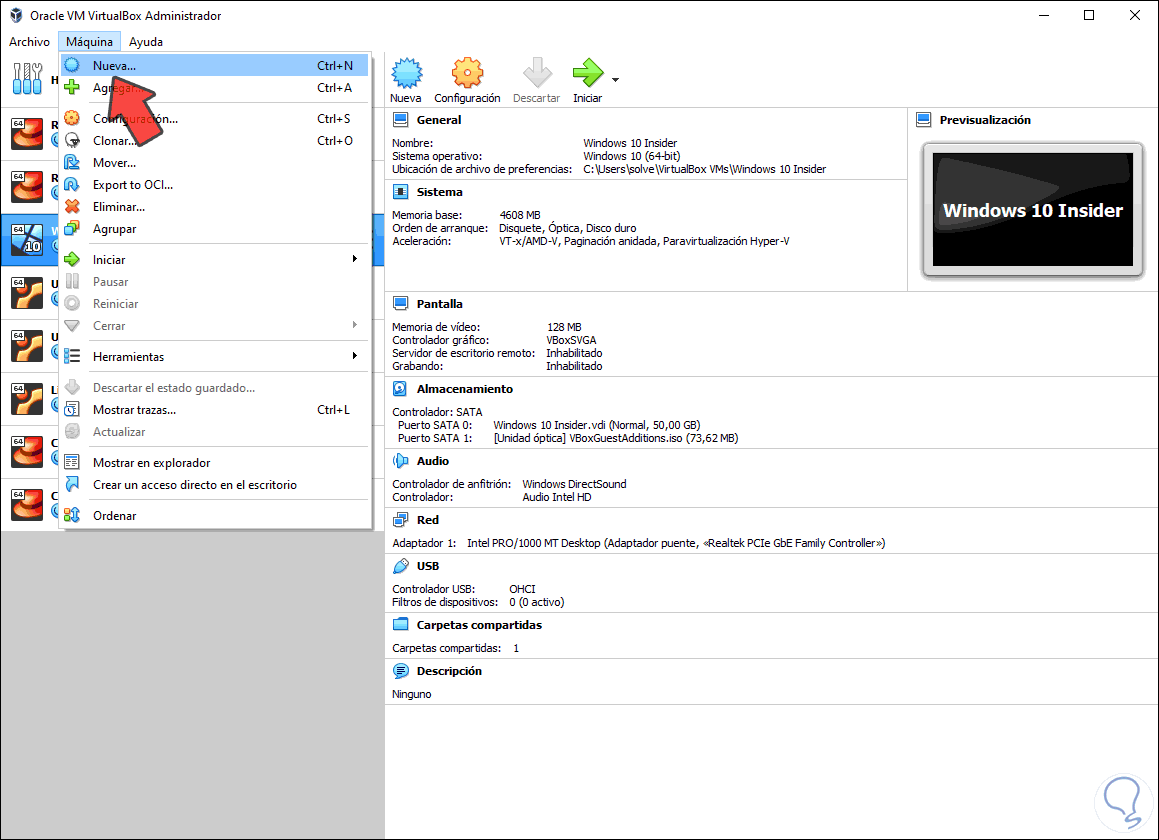Click the blue Nueva icon in menu
The image size is (1159, 840).
click(x=72, y=65)
